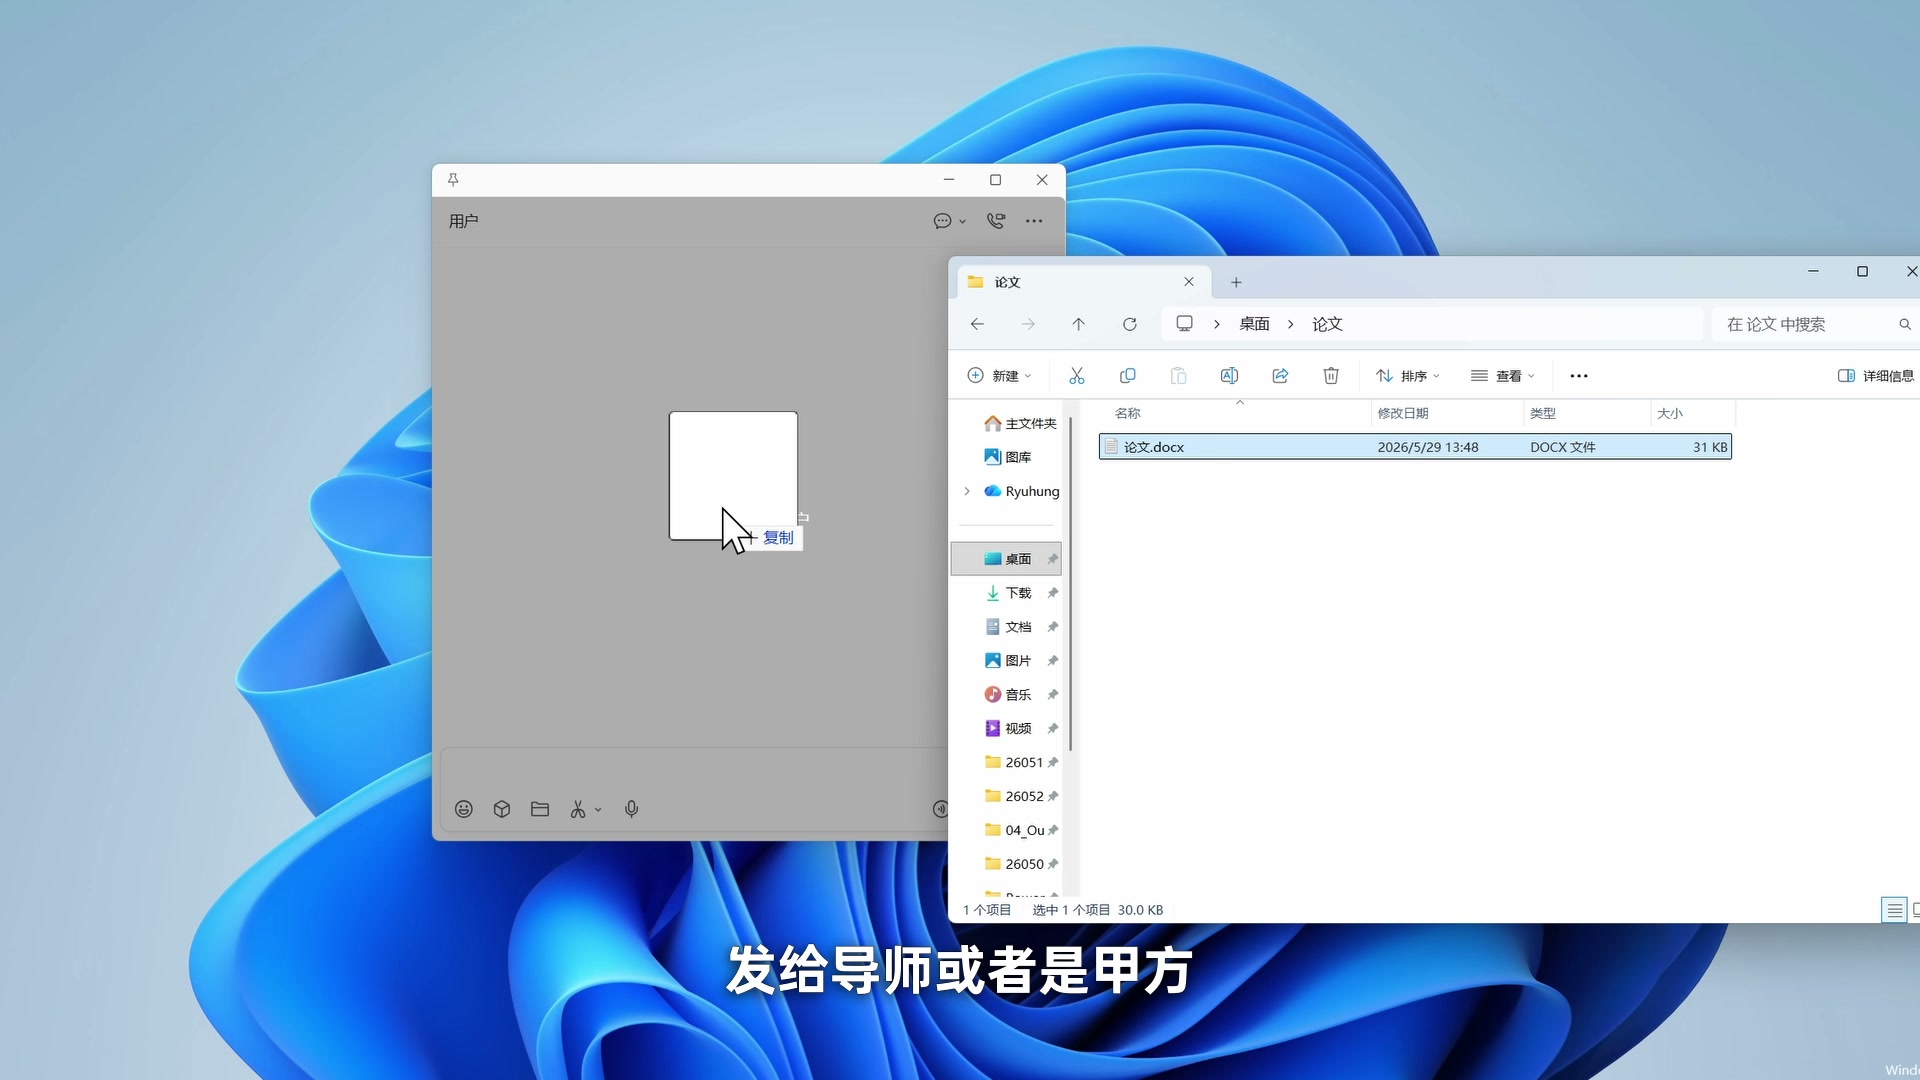
Task: Switch to details view via status bar icon
Action: 1894,910
